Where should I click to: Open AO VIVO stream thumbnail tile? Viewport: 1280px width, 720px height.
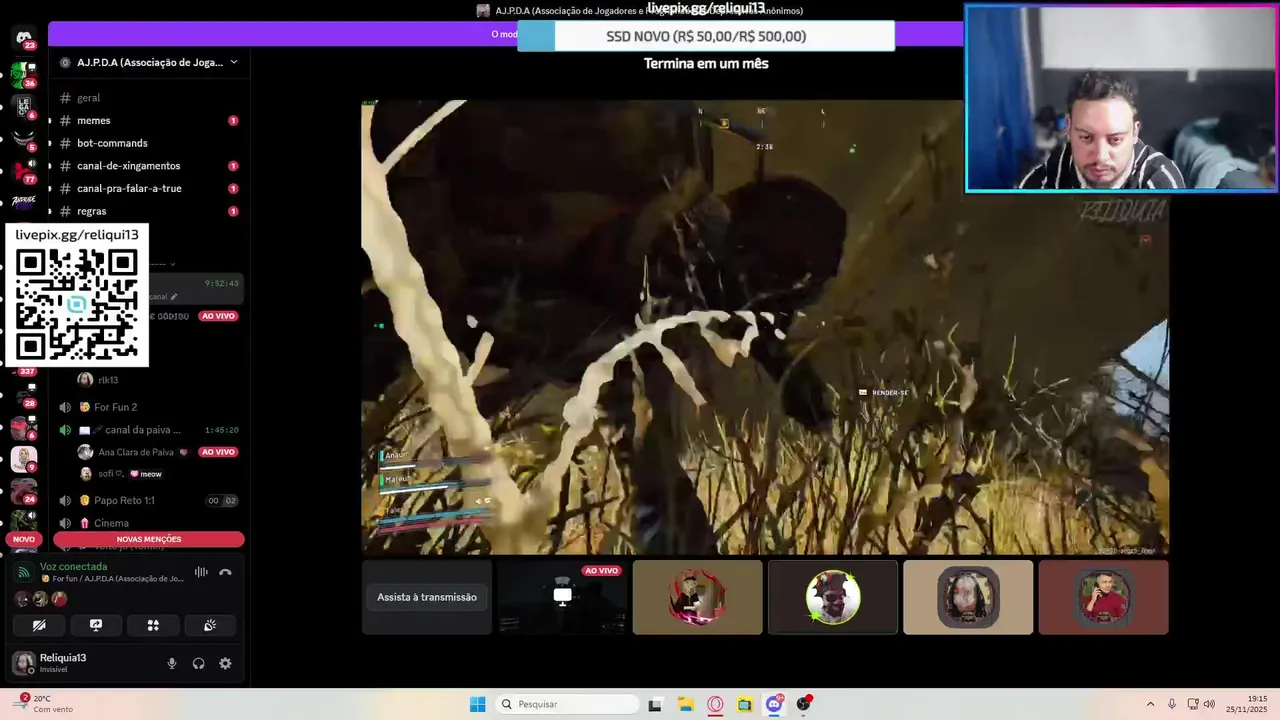pyautogui.click(x=563, y=597)
